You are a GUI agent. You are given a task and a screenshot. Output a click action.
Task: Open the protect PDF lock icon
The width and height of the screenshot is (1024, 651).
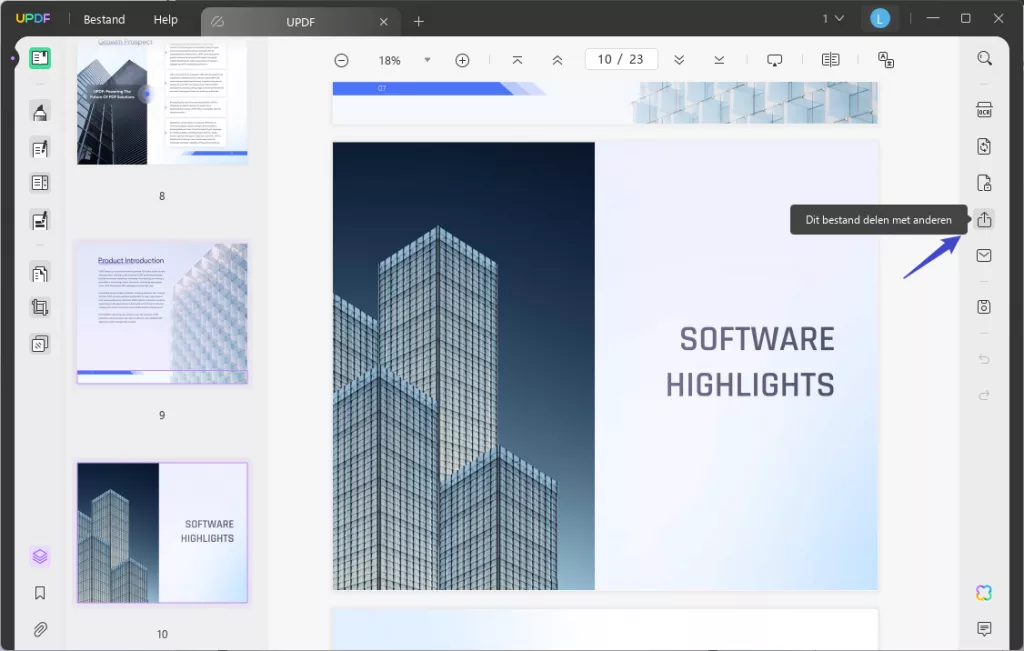(984, 183)
